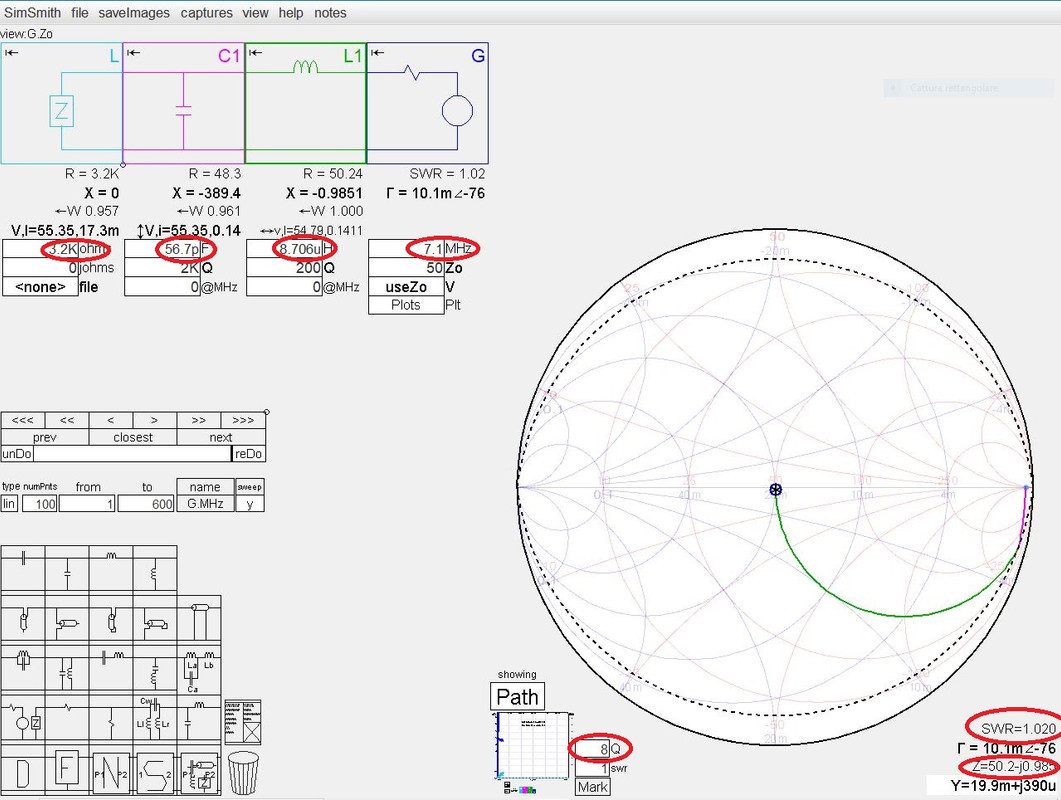This screenshot has height=800, width=1061.
Task: Click the collapse arrow in block L1
Action: click(x=255, y=53)
